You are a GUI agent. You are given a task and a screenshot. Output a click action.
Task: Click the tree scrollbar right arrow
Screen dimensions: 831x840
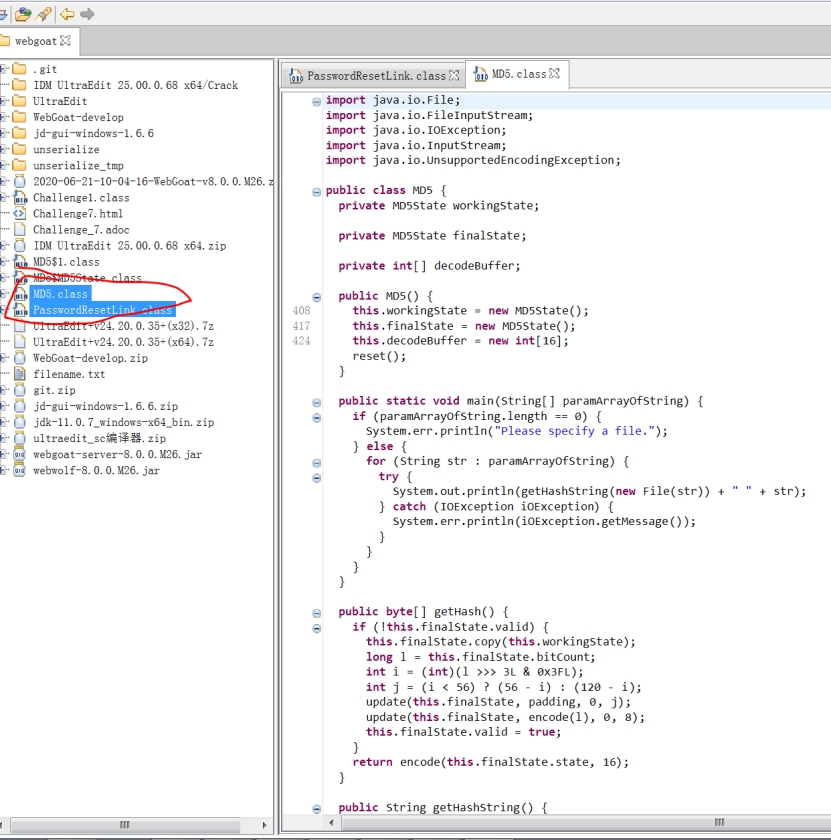pyautogui.click(x=264, y=825)
